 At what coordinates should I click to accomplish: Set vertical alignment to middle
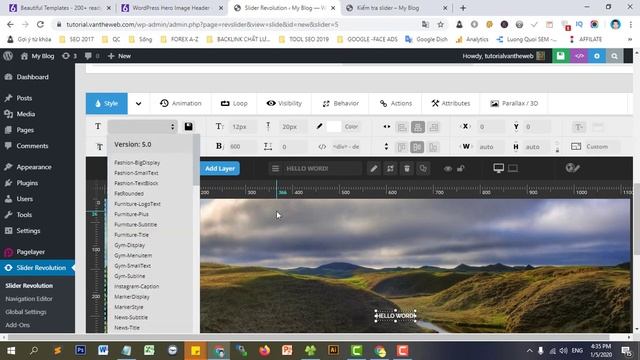coord(417,147)
